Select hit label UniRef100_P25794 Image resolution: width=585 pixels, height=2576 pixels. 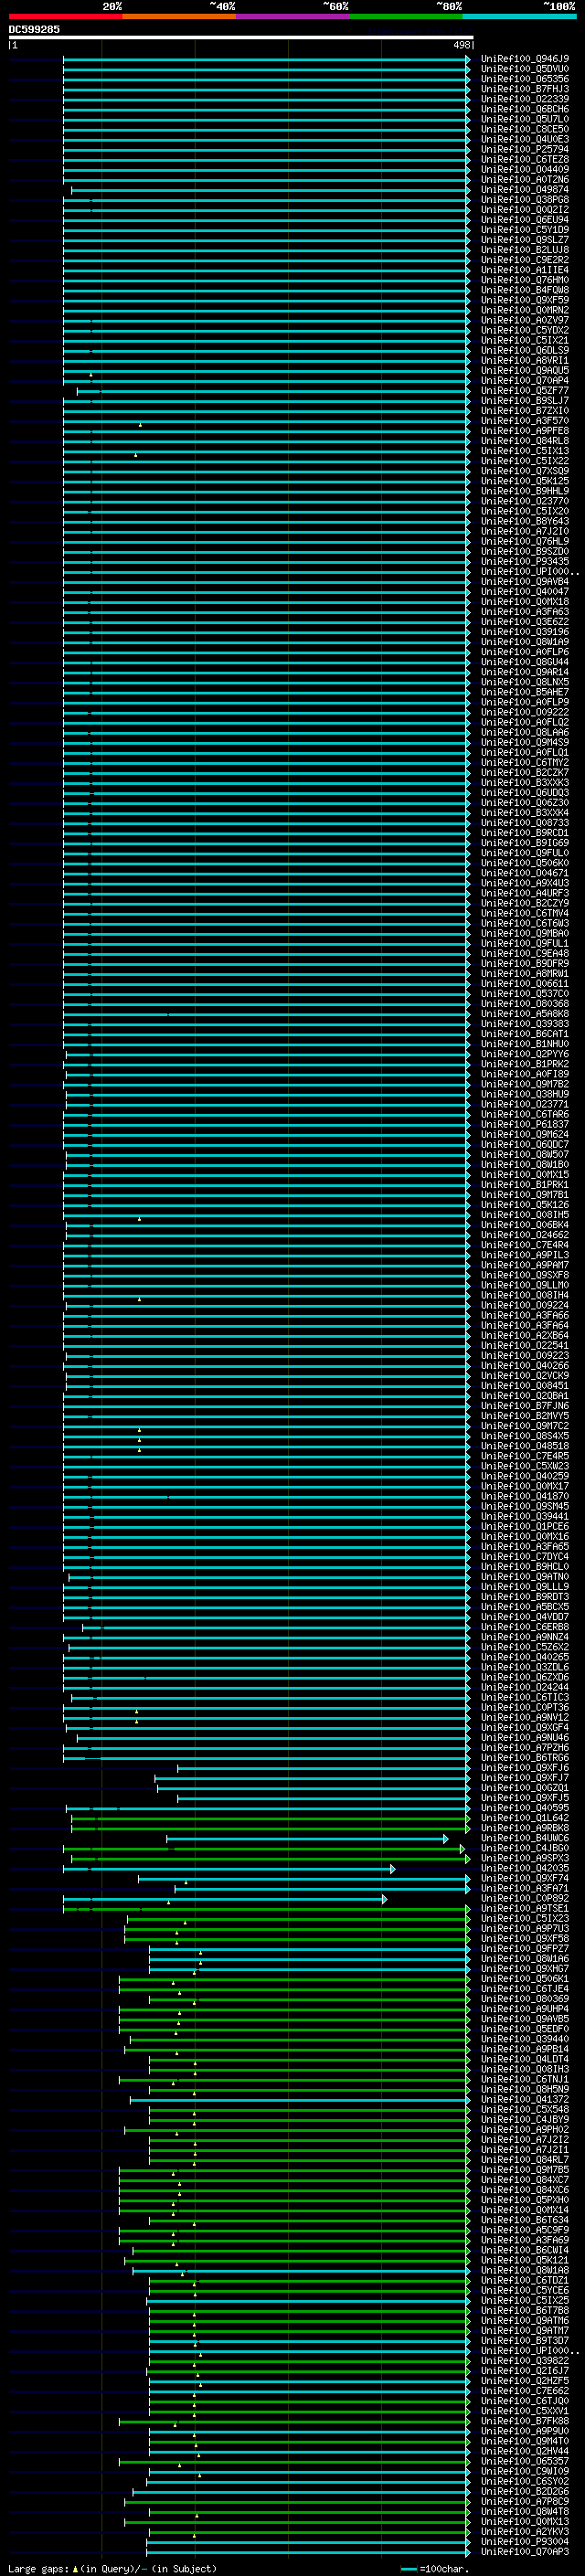(x=525, y=149)
